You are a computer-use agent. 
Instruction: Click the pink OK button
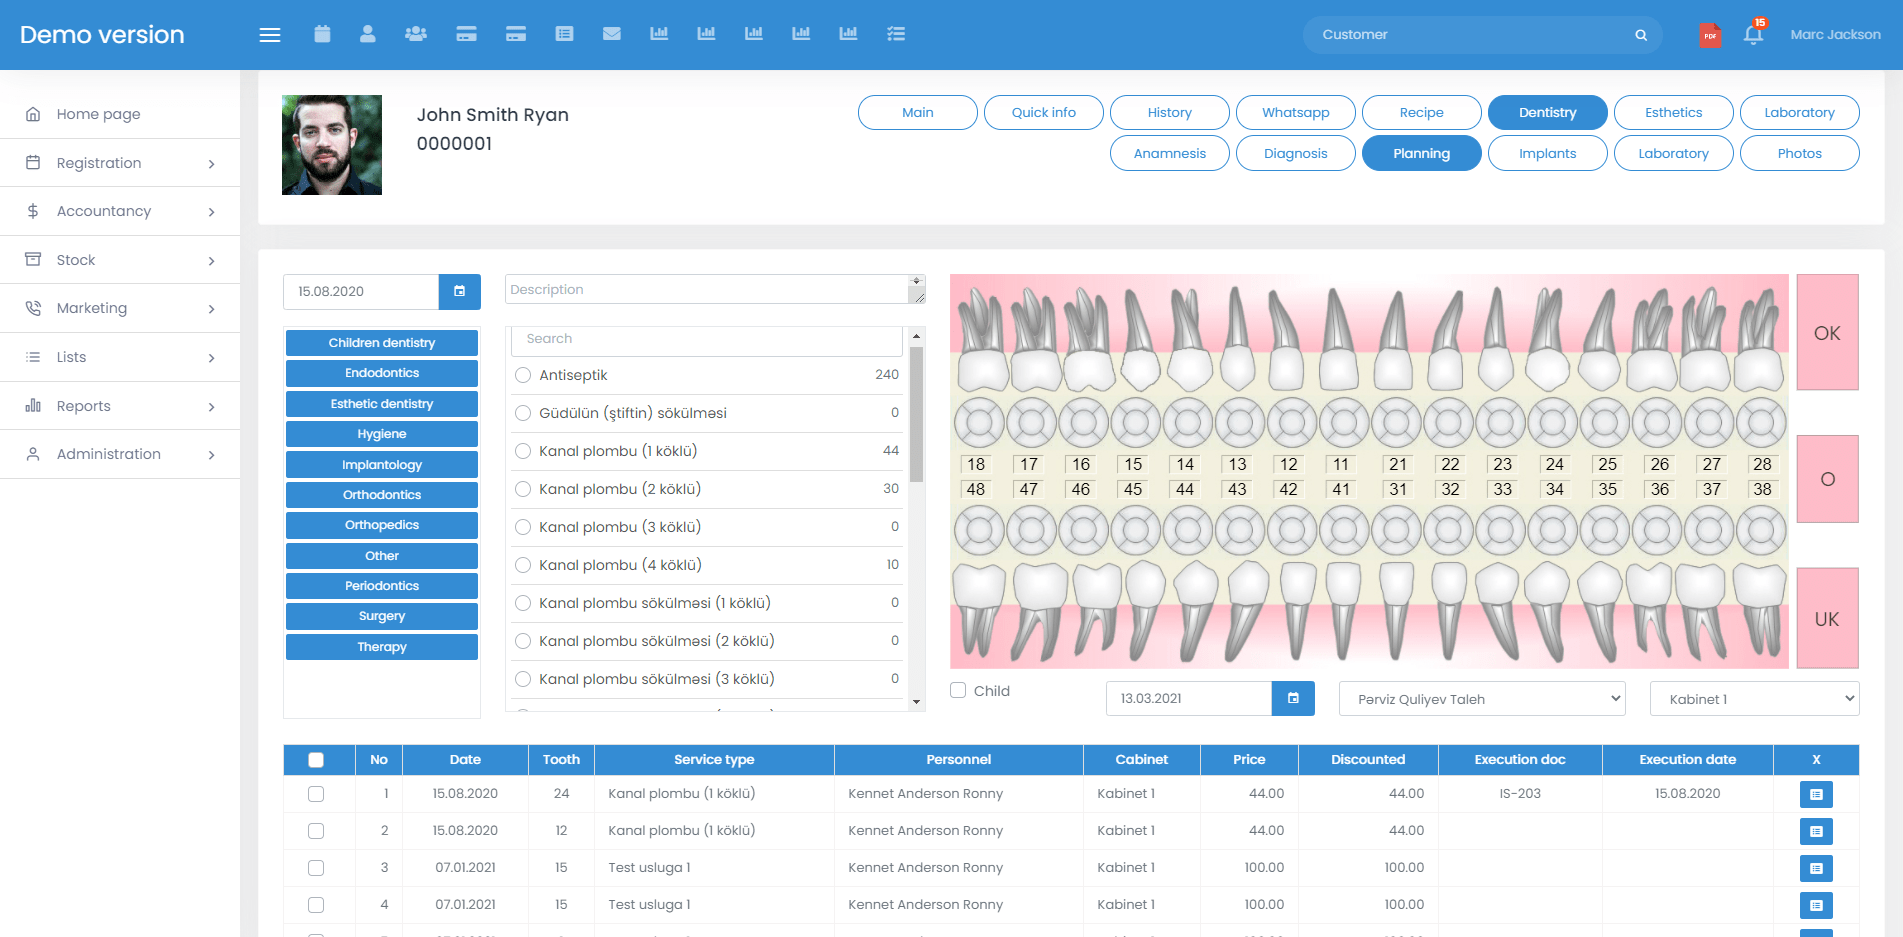[x=1827, y=333]
